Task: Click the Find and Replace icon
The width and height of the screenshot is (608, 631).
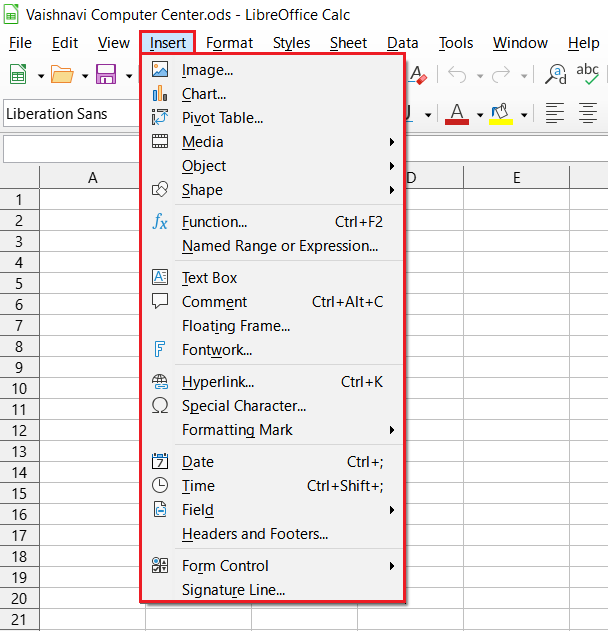Action: click(556, 74)
